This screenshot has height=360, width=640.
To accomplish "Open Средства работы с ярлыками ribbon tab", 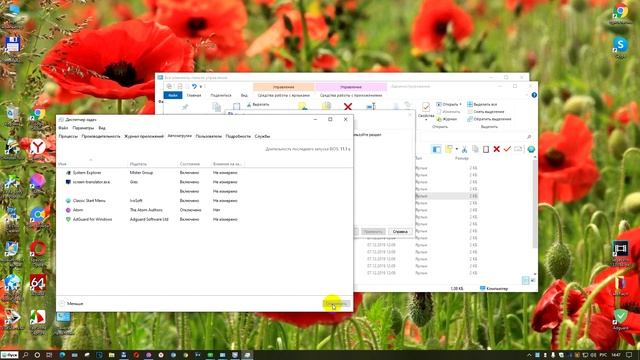I will 283,95.
